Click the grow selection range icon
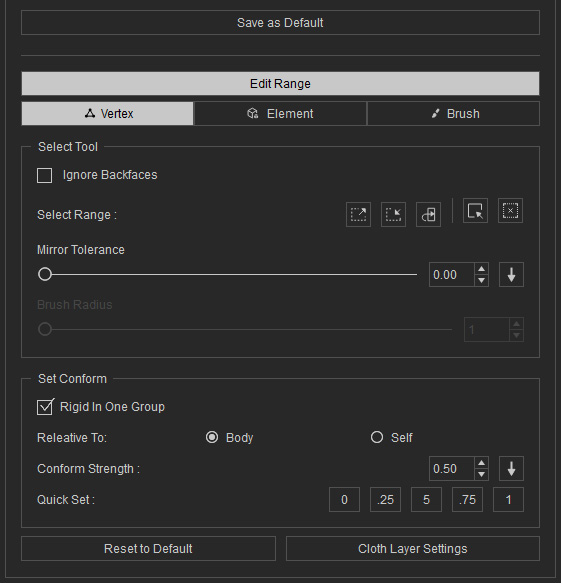Screen dimensions: 561x583 pos(358,215)
